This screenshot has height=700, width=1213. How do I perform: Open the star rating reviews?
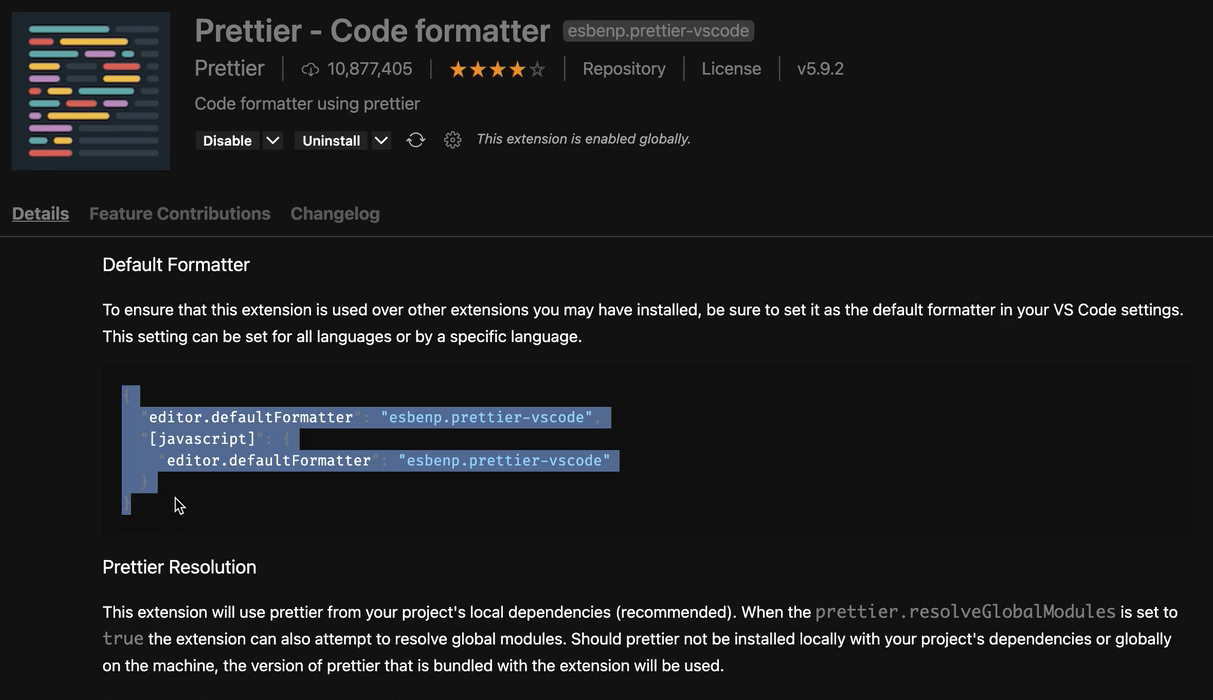click(497, 69)
